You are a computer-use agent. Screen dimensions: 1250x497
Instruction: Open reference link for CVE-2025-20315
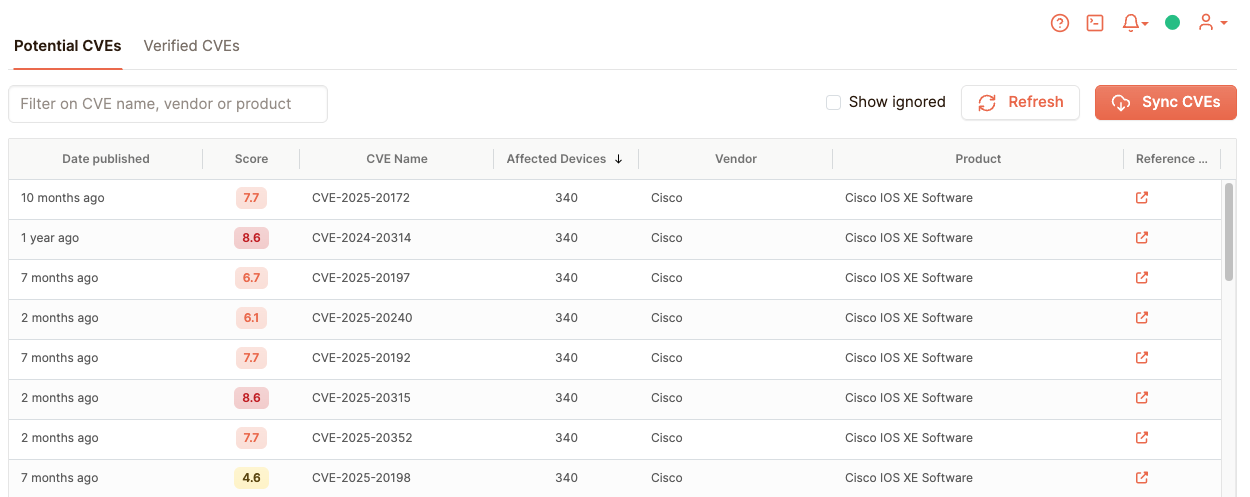click(x=1142, y=398)
